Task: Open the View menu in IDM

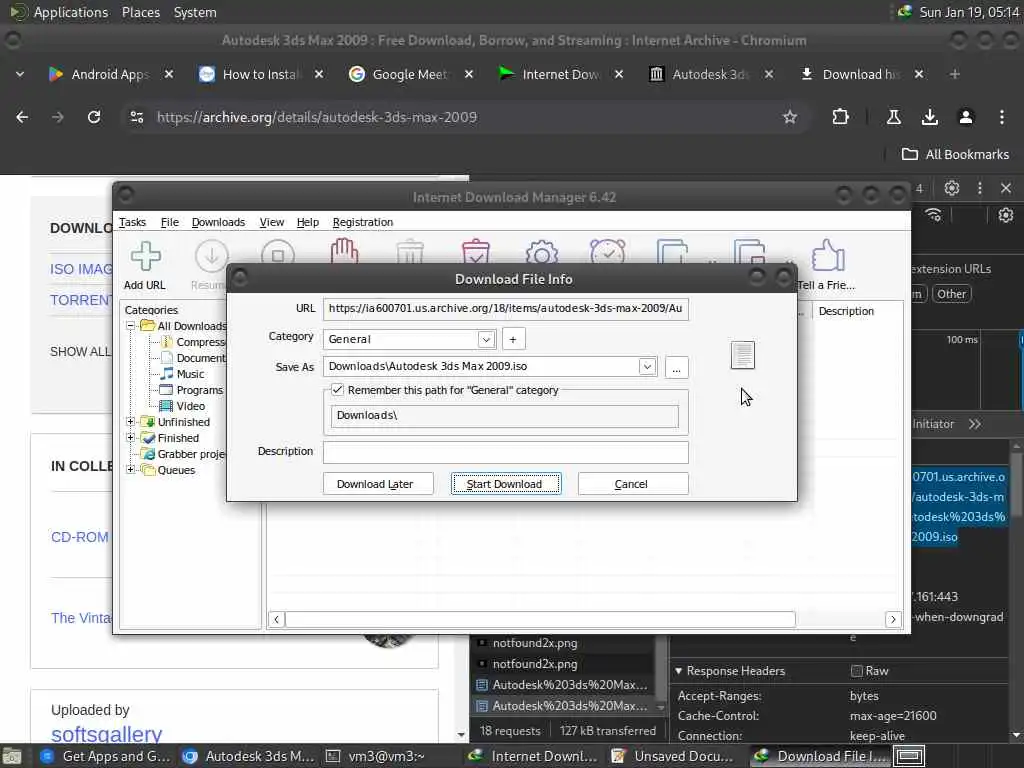Action: coord(271,222)
